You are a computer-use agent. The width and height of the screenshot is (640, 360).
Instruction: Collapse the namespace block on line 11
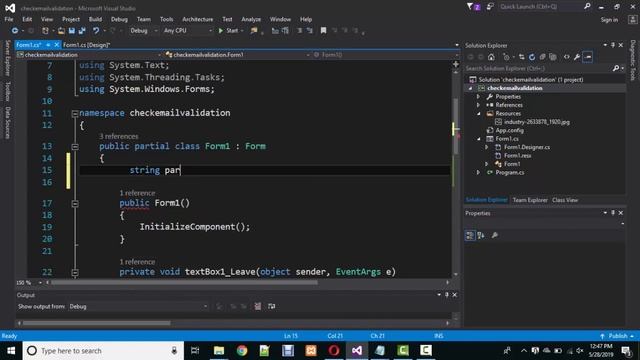75,113
